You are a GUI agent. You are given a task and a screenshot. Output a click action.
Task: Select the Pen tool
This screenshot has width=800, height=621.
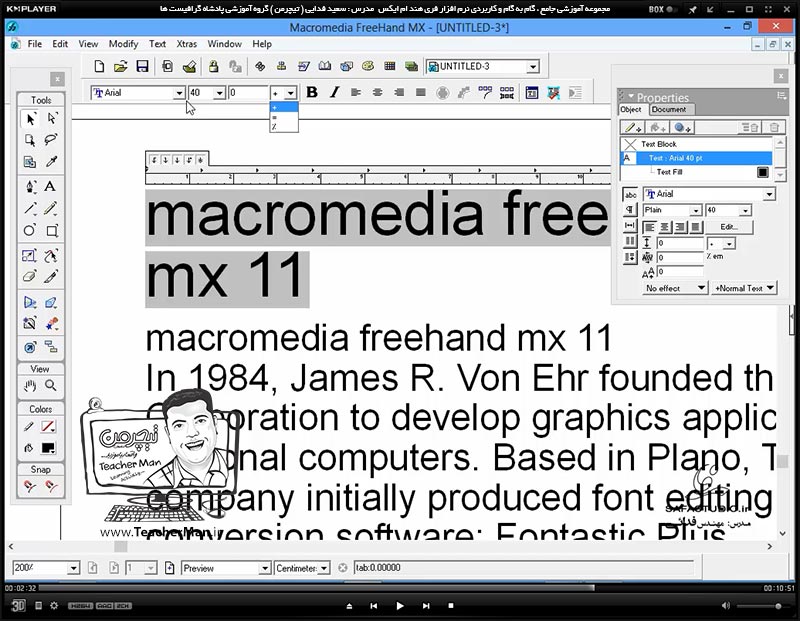(x=30, y=186)
